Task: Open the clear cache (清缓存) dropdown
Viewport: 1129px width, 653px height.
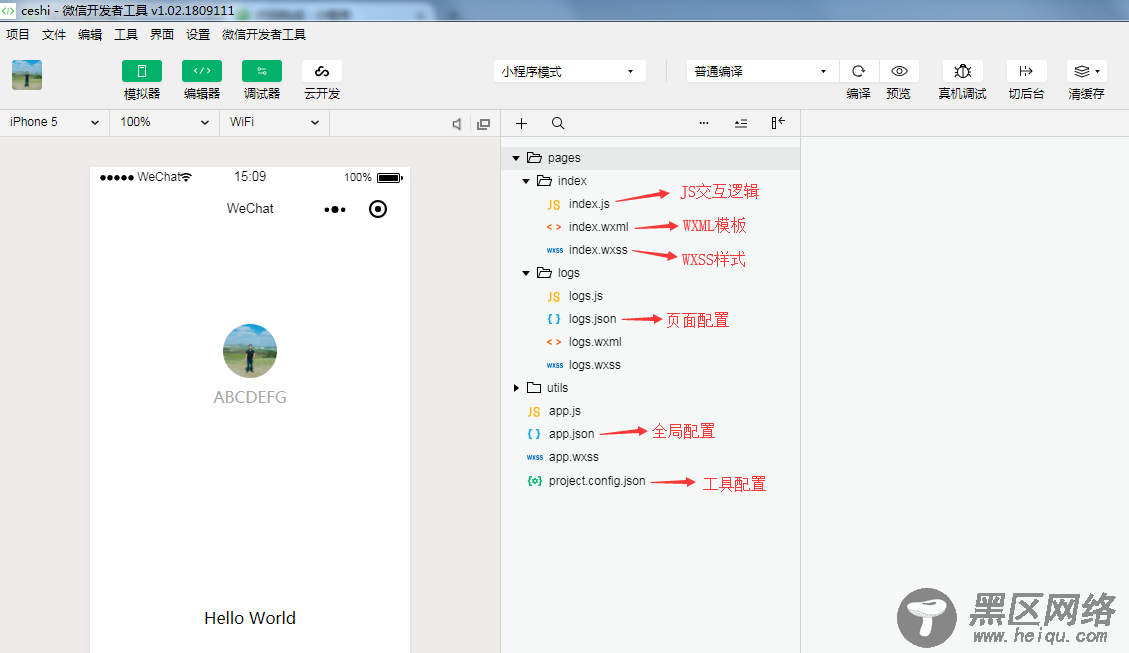Action: [1087, 71]
